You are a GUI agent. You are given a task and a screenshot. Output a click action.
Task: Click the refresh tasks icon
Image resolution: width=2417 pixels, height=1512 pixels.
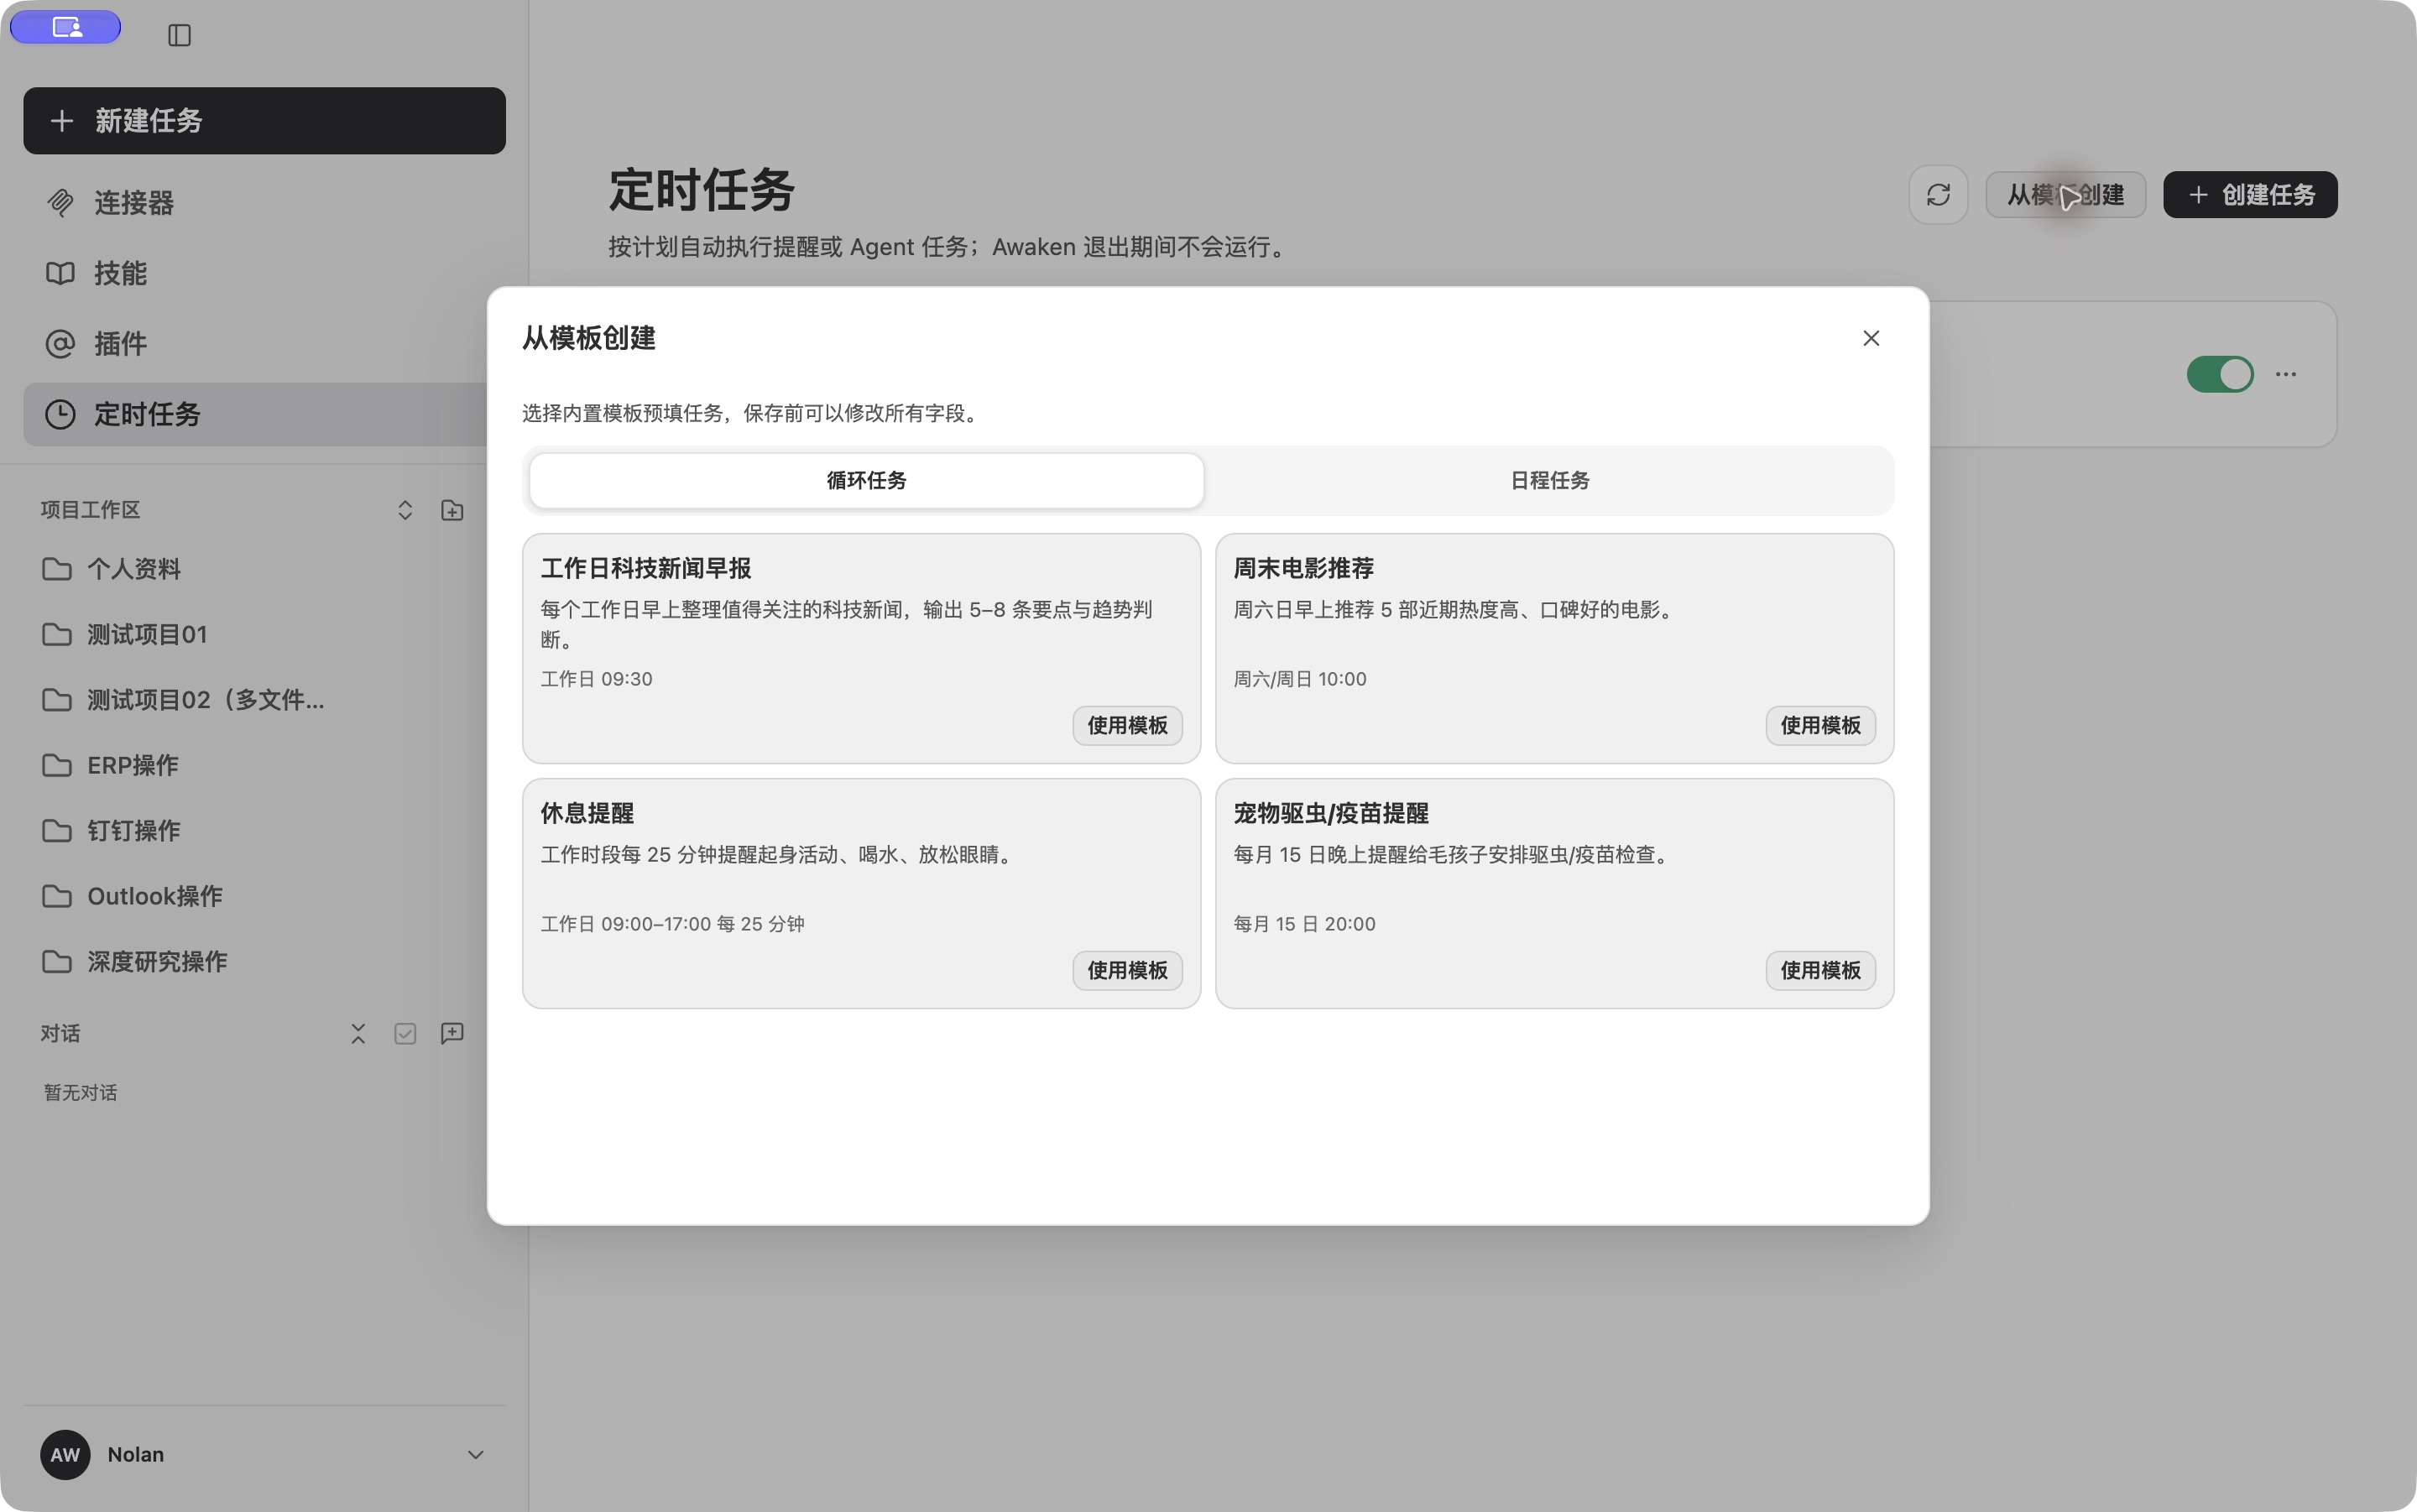tap(1938, 195)
